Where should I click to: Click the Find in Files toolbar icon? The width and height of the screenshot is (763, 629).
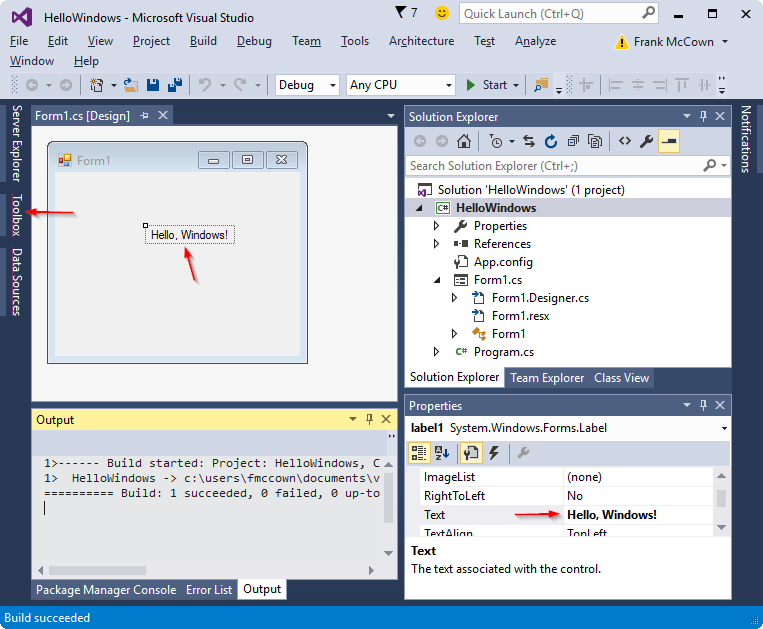[541, 85]
